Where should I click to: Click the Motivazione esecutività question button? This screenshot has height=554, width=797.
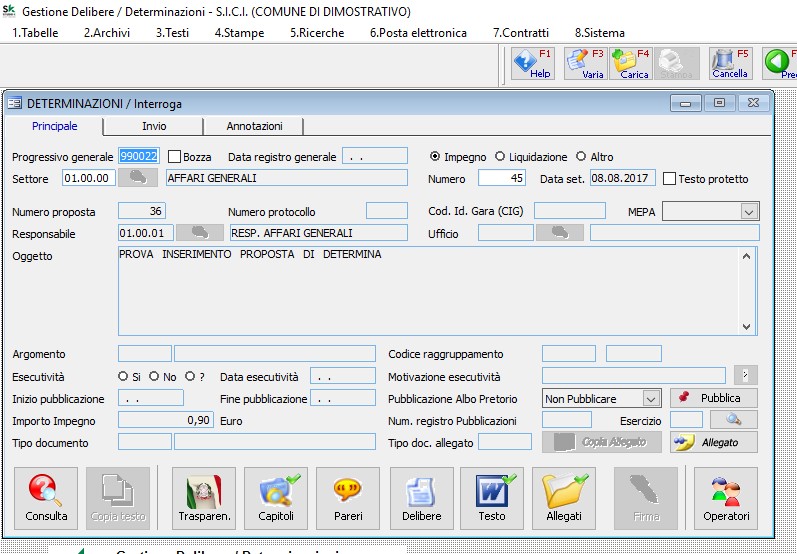coord(746,375)
